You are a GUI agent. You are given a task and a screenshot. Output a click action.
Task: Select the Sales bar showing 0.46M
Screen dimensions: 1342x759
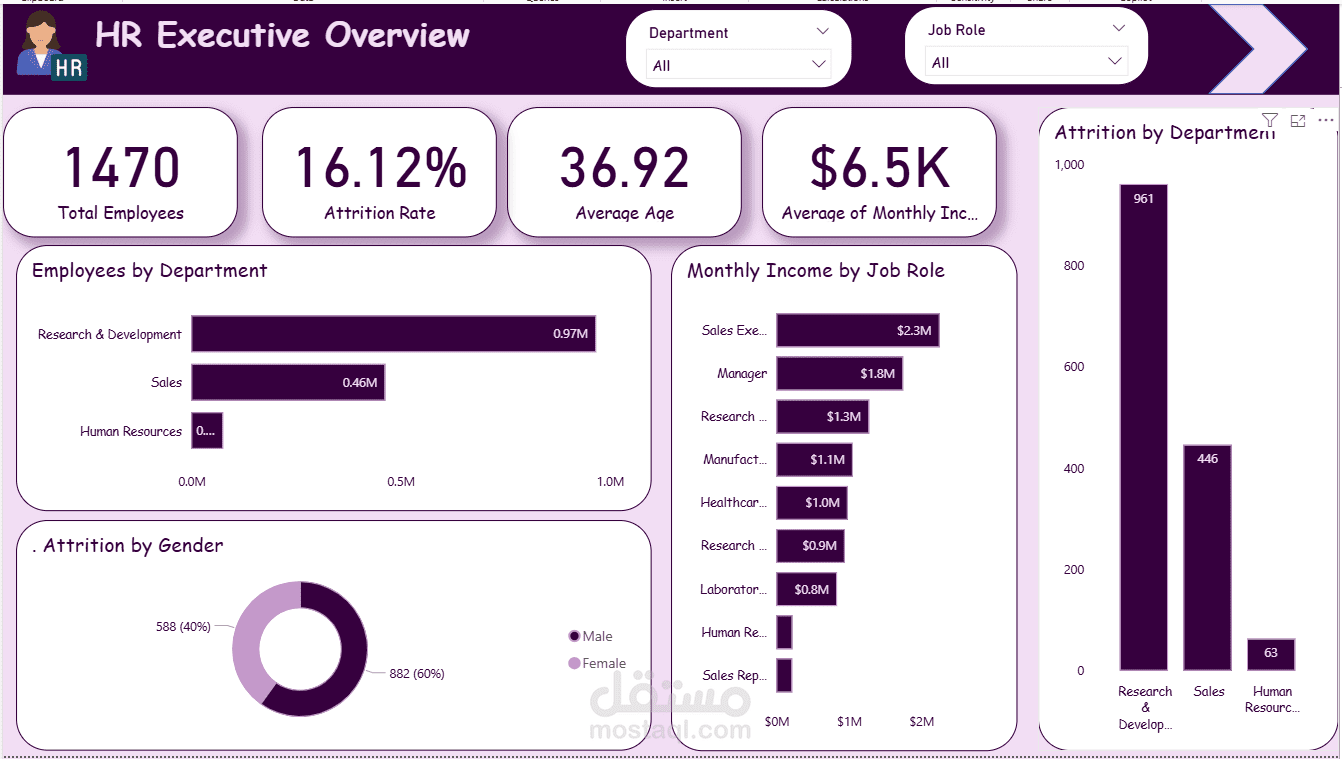click(x=288, y=382)
